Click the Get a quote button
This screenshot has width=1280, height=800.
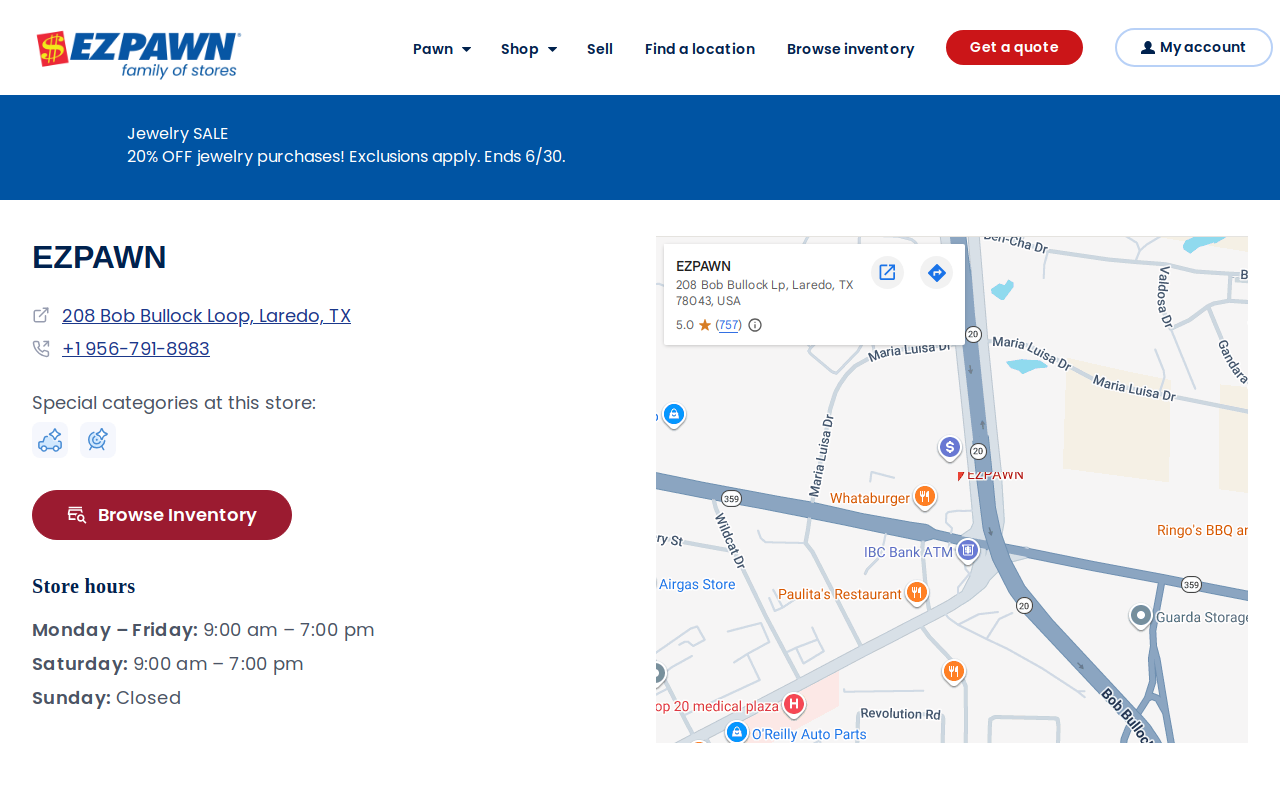point(1014,47)
